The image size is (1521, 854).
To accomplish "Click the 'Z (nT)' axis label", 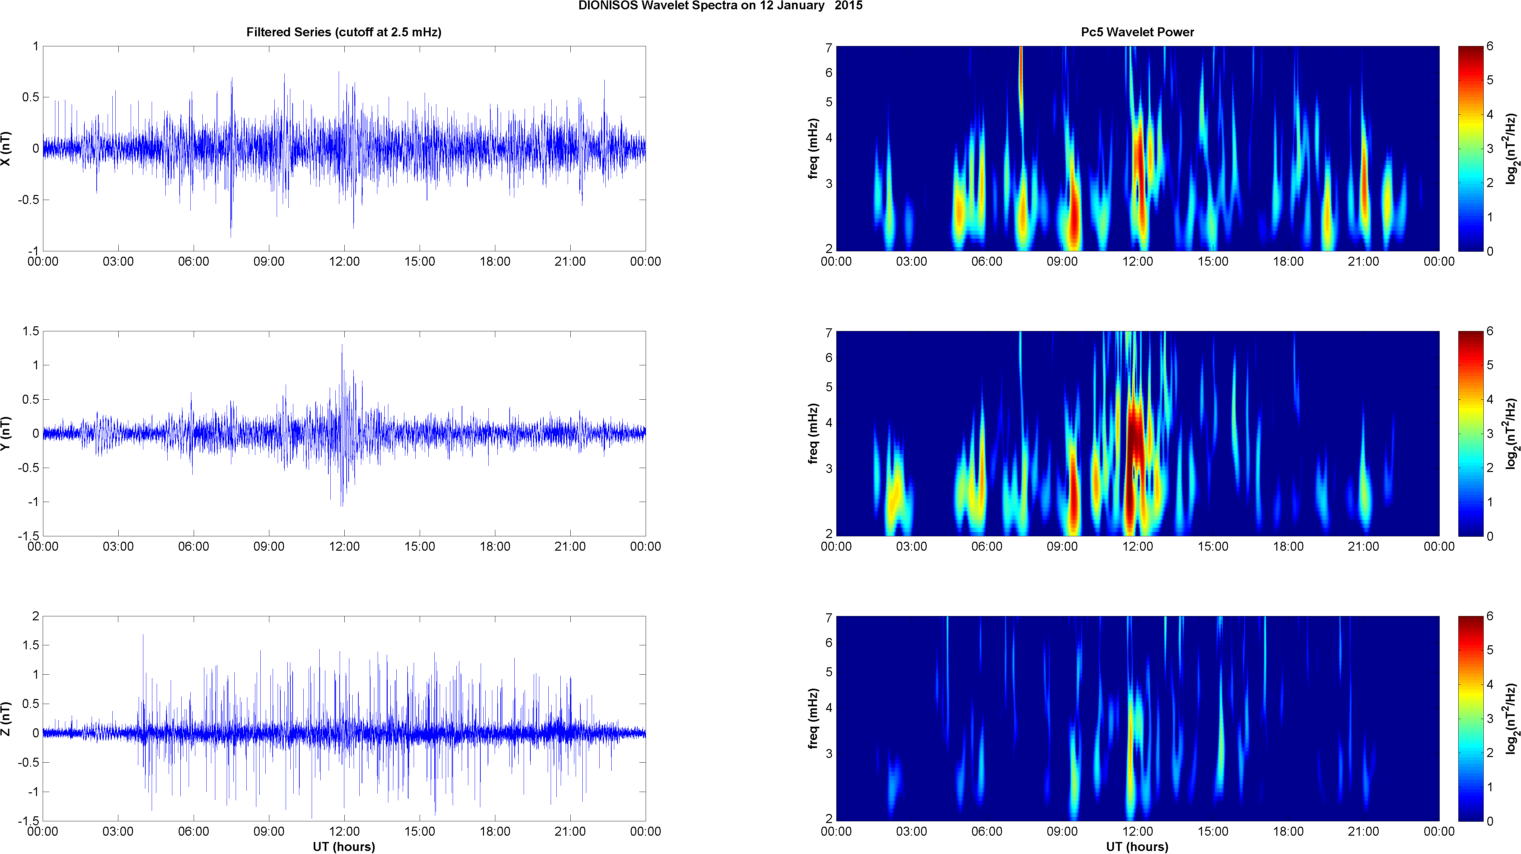I will (7, 718).
